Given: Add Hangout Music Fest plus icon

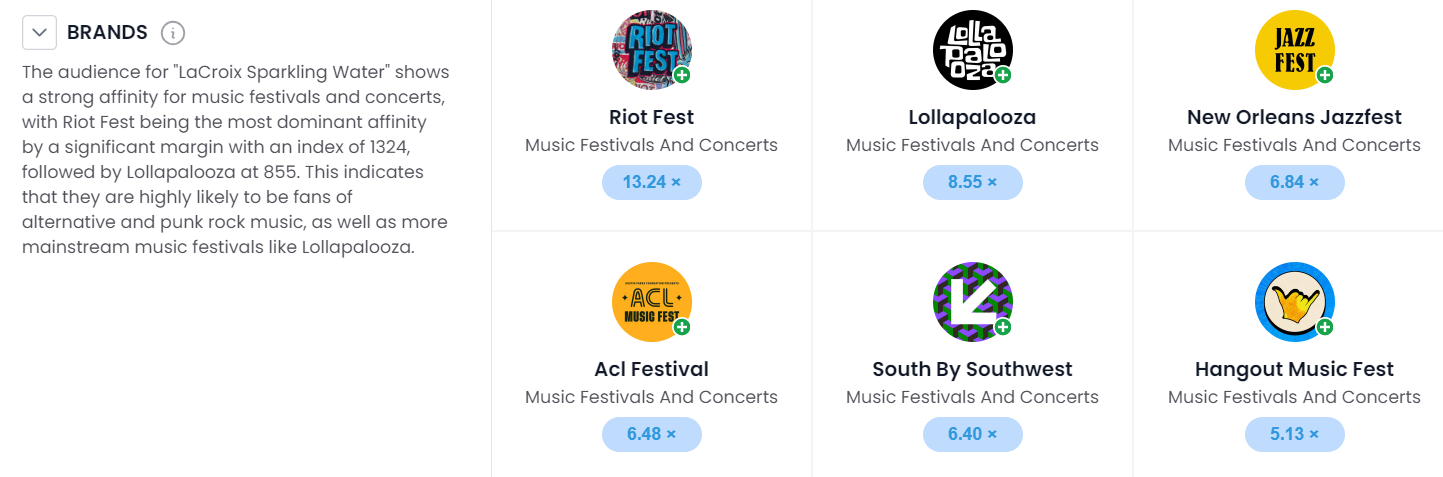Looking at the screenshot, I should [1325, 327].
